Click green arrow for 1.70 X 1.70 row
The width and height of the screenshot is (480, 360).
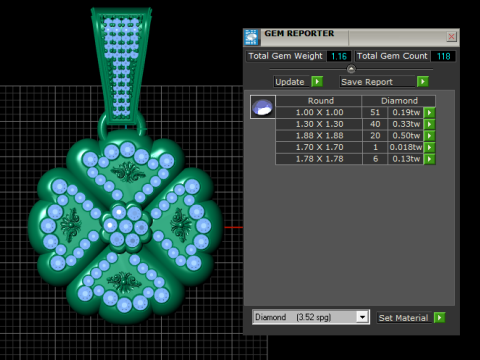[429, 147]
